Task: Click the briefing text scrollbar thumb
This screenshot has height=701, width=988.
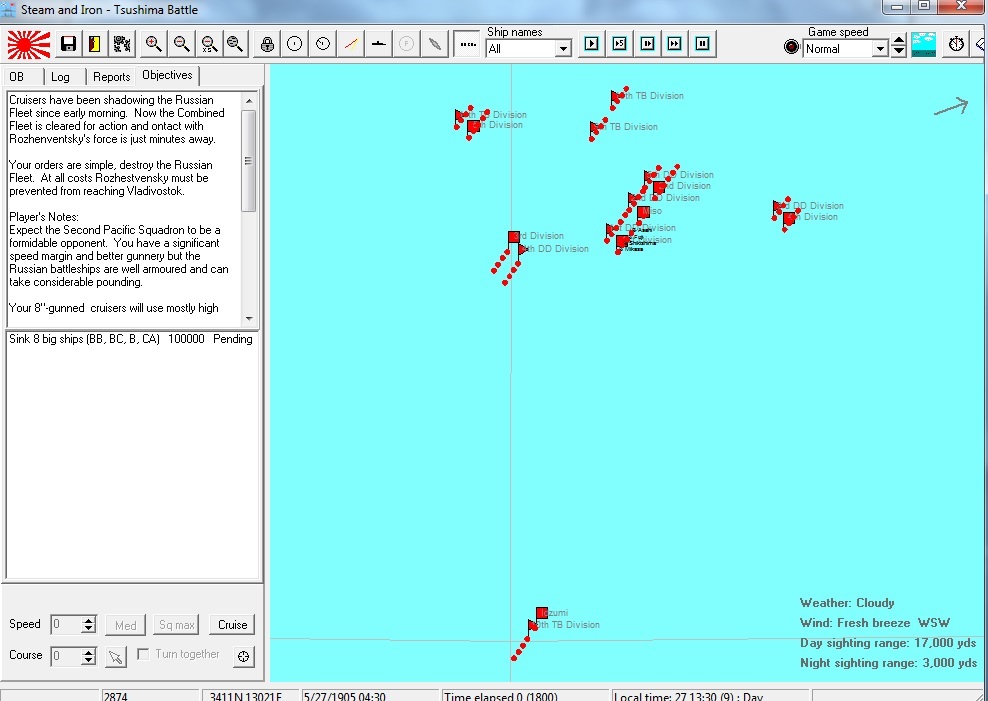Action: tap(250, 161)
